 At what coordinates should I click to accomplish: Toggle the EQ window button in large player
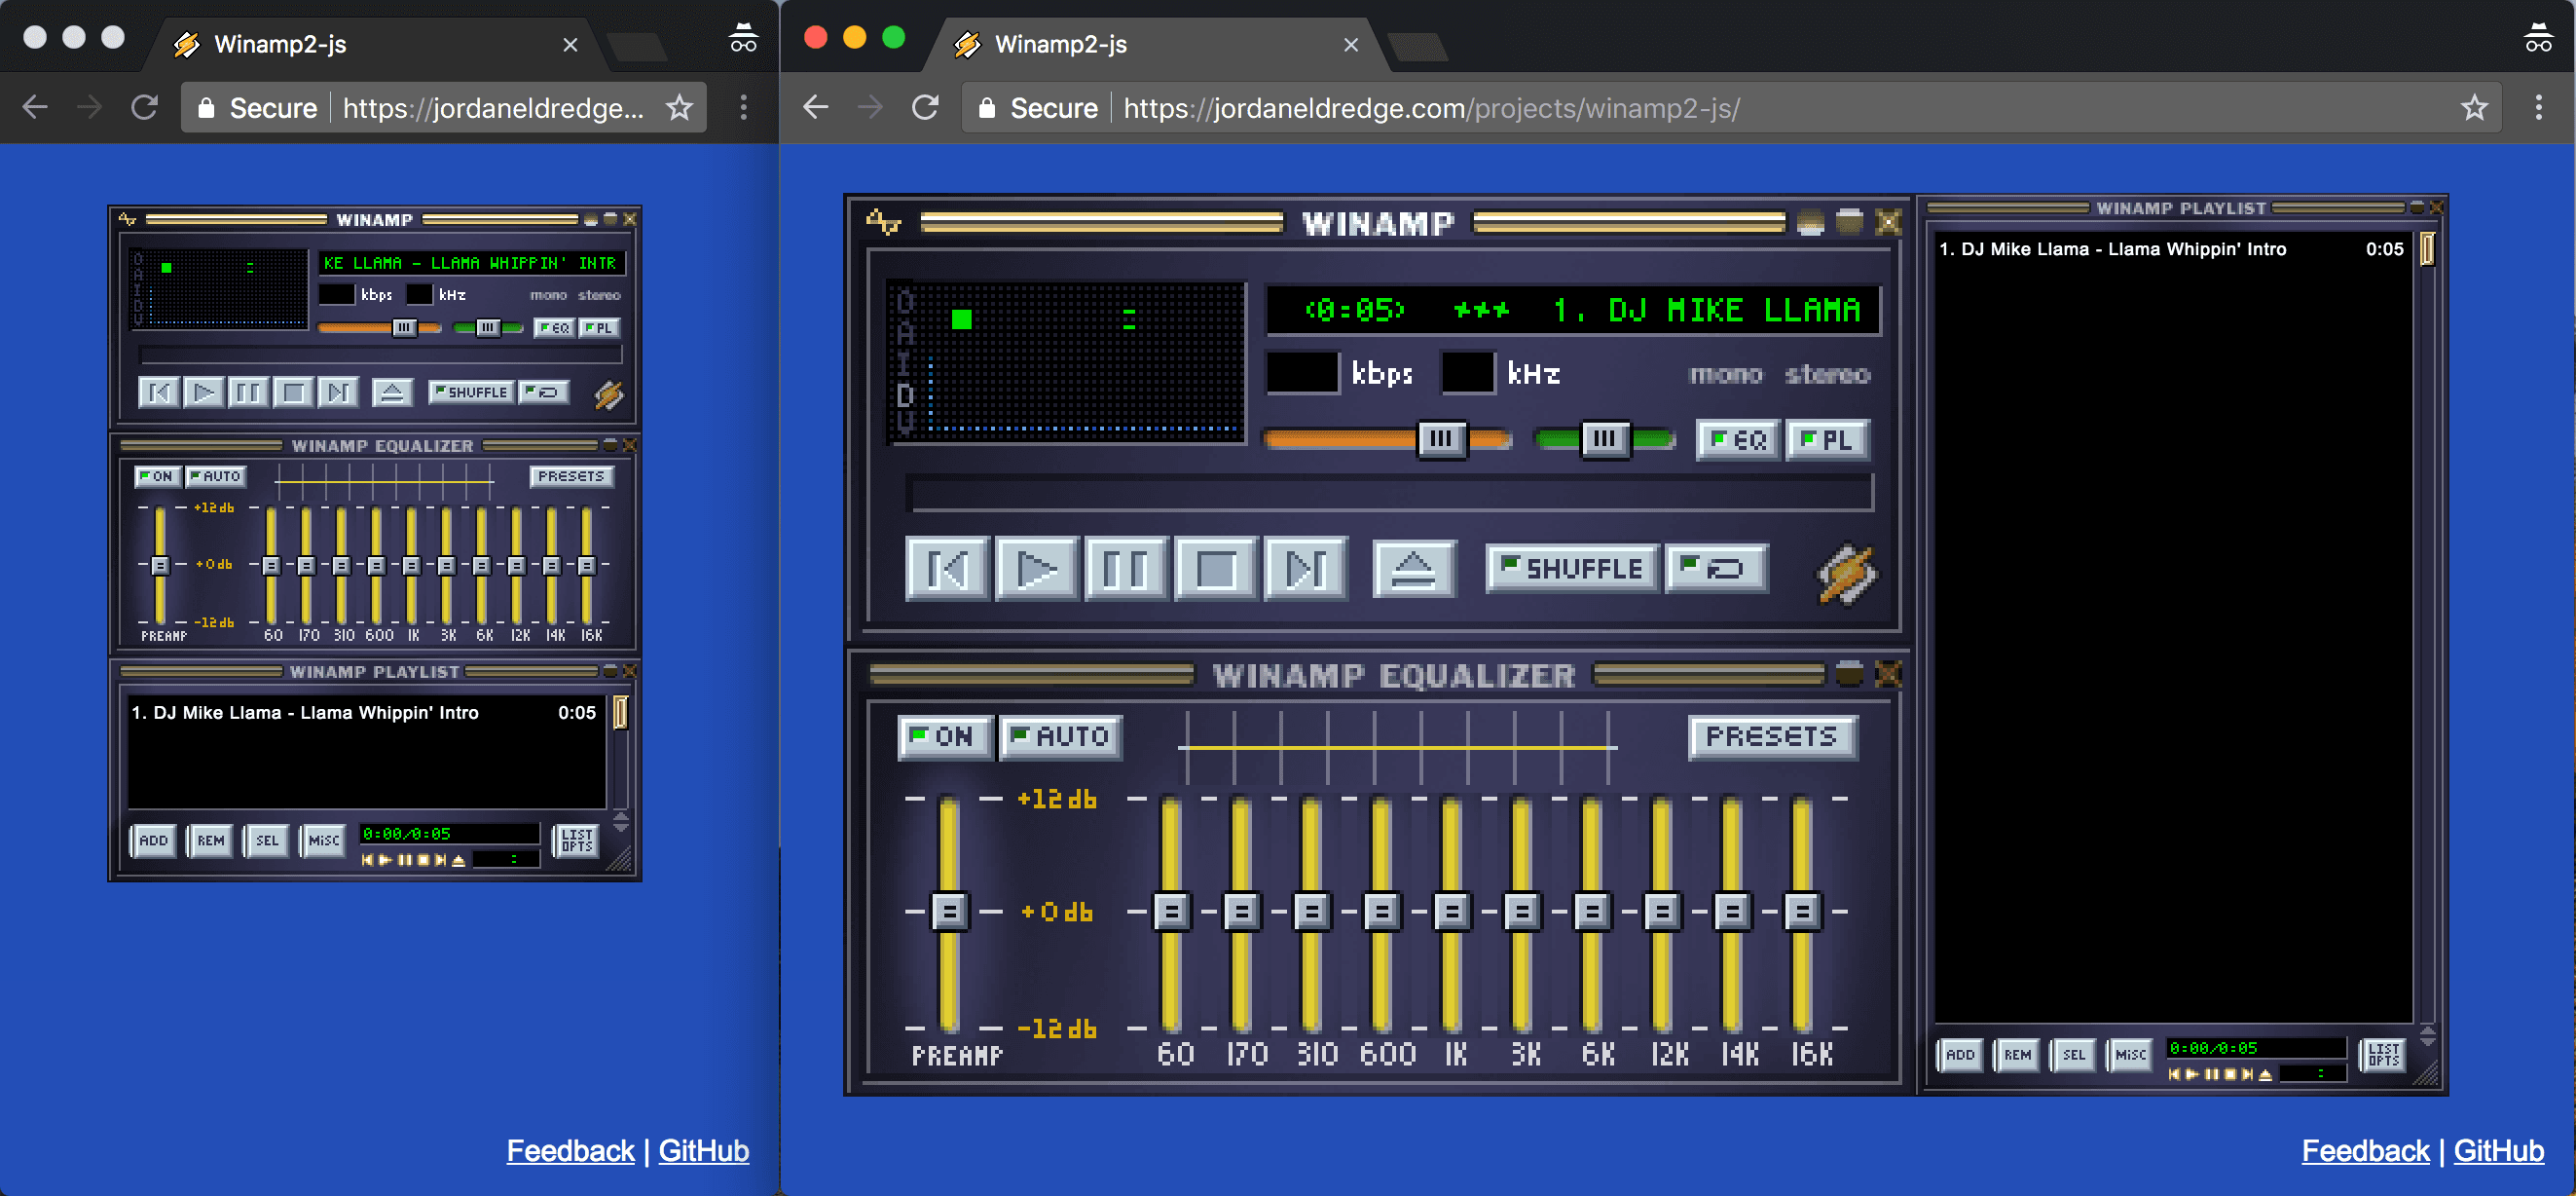click(1737, 440)
